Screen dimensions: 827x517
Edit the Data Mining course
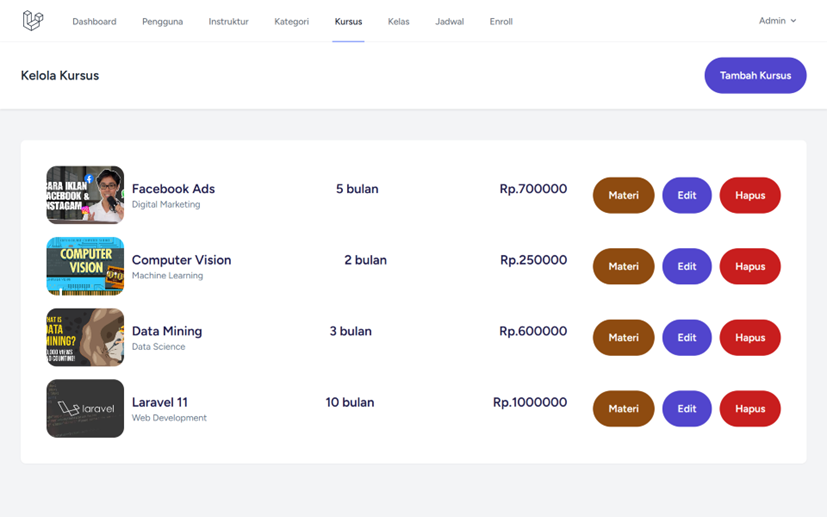click(x=687, y=338)
